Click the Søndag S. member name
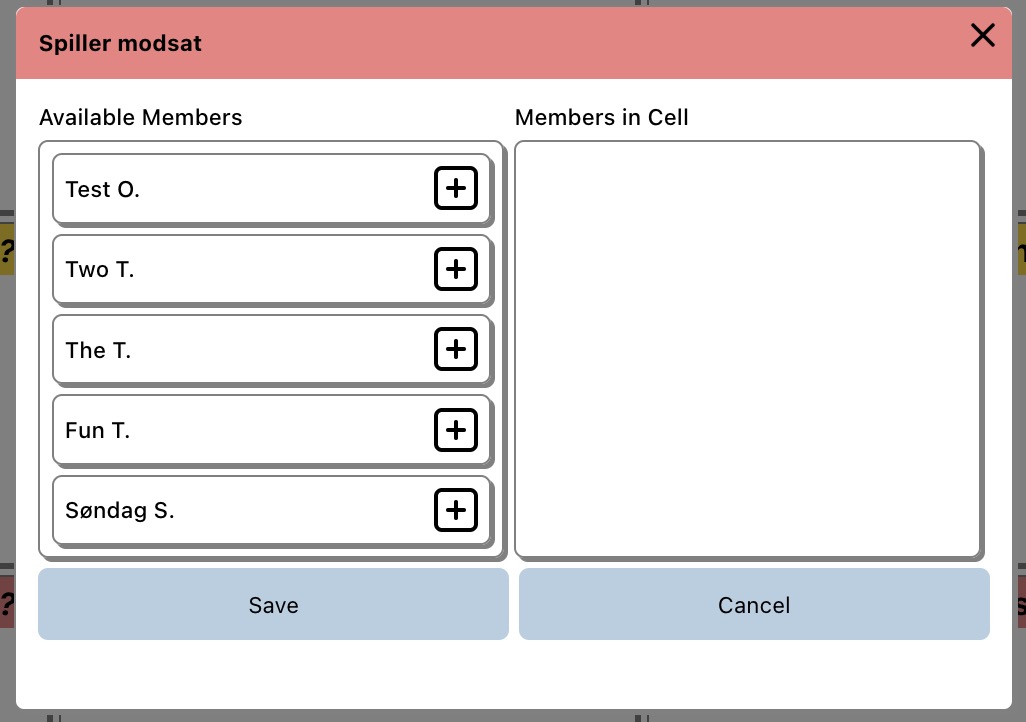Viewport: 1026px width, 722px height. (x=119, y=511)
